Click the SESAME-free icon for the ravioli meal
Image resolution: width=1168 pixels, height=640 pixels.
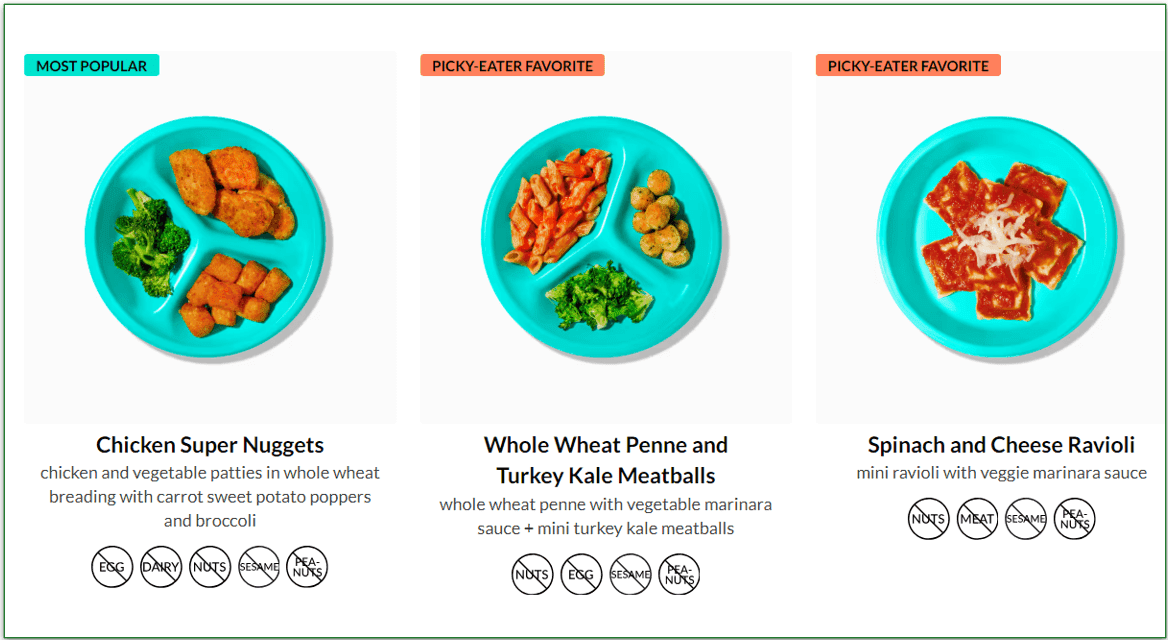1025,519
